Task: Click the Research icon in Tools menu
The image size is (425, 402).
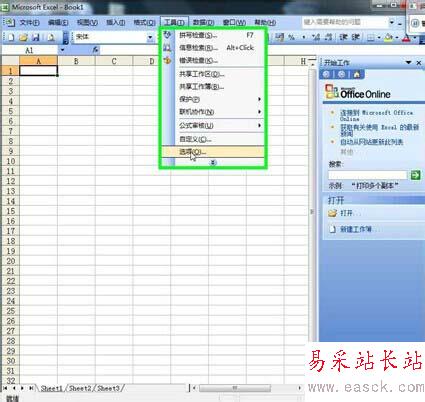Action: coord(167,48)
